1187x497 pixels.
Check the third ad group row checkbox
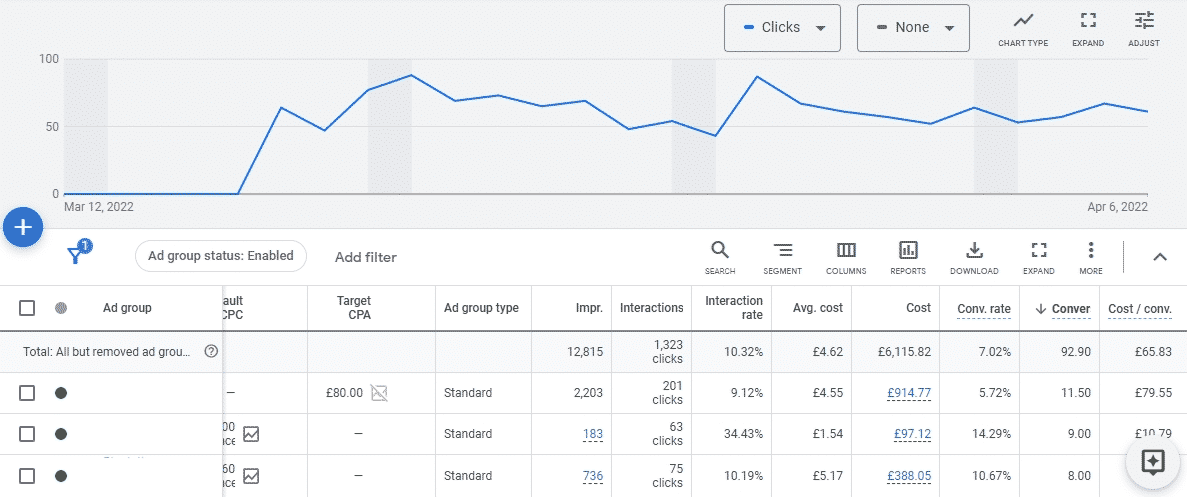click(x=27, y=476)
